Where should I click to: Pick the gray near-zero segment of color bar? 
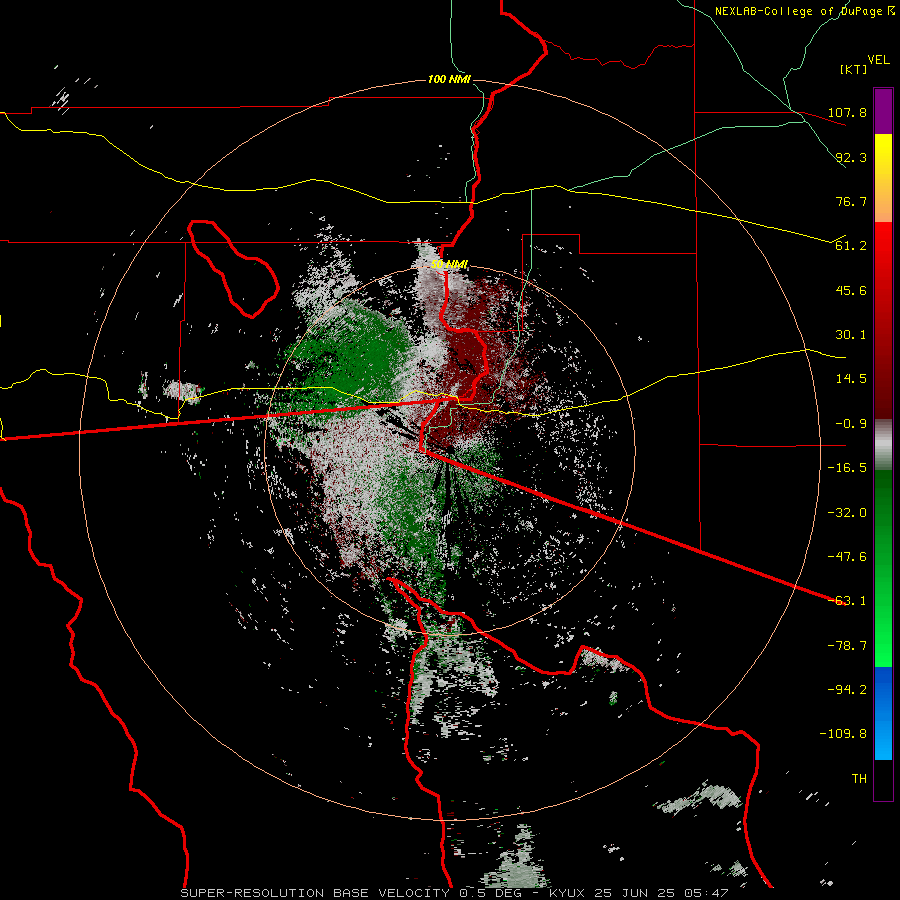pos(883,445)
